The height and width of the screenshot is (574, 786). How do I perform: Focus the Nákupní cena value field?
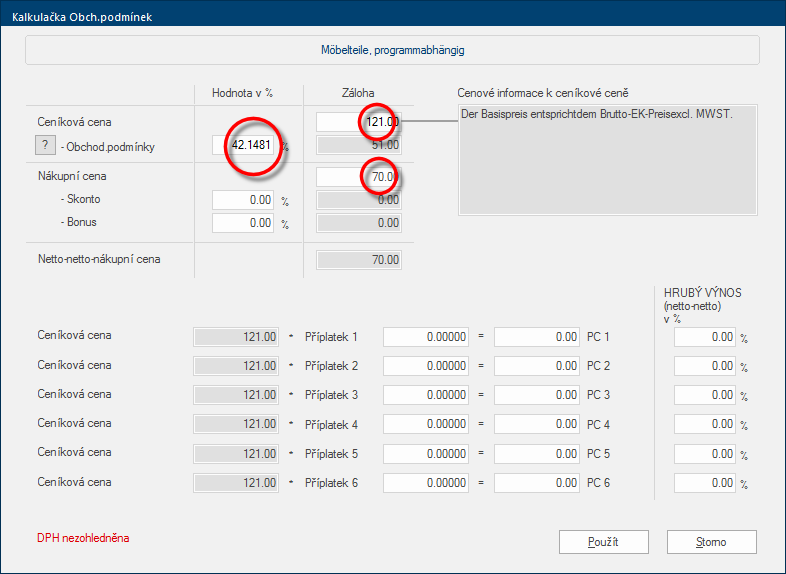pos(359,177)
